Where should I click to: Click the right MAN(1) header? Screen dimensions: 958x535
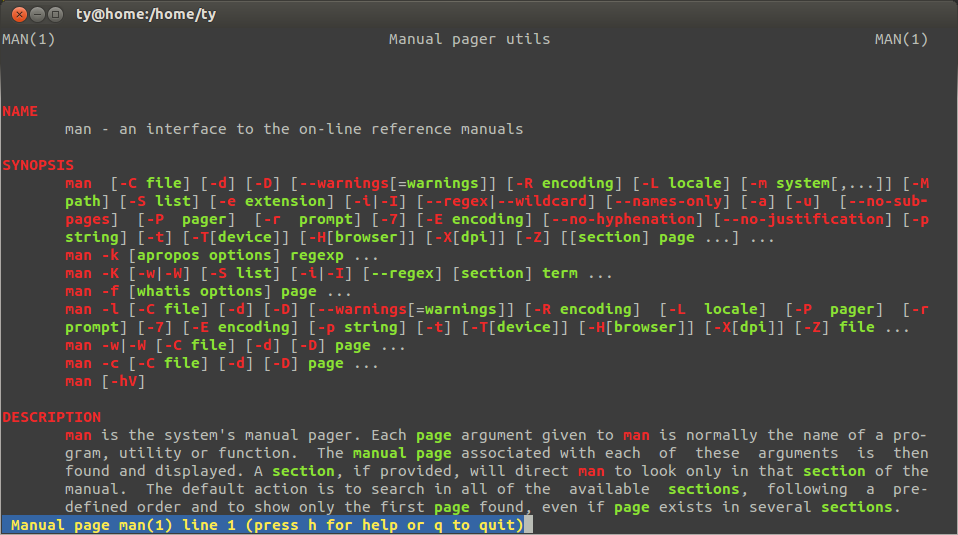point(901,39)
